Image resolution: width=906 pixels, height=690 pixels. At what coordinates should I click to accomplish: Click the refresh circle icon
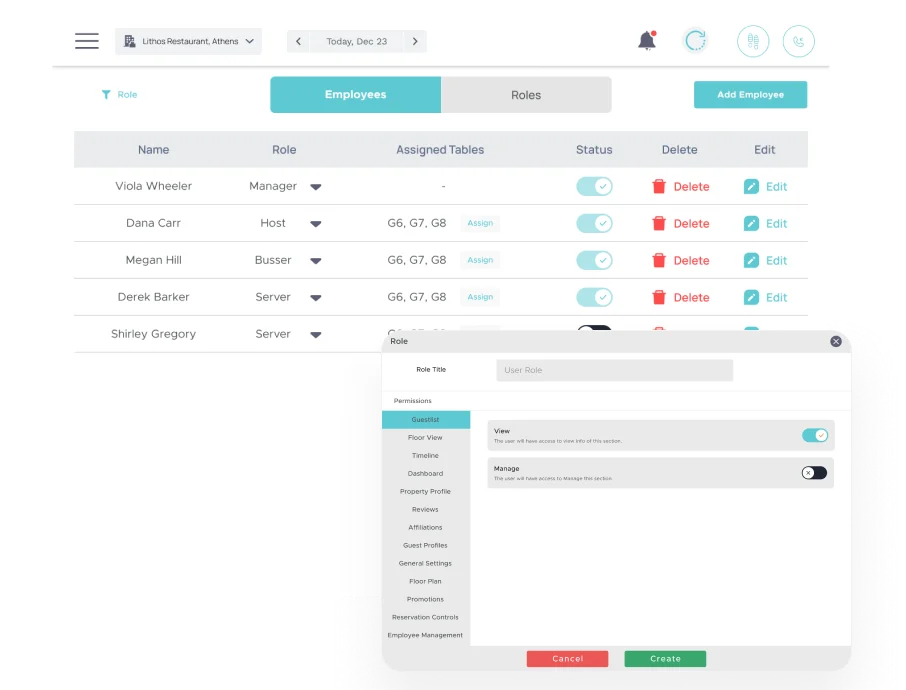tap(695, 41)
